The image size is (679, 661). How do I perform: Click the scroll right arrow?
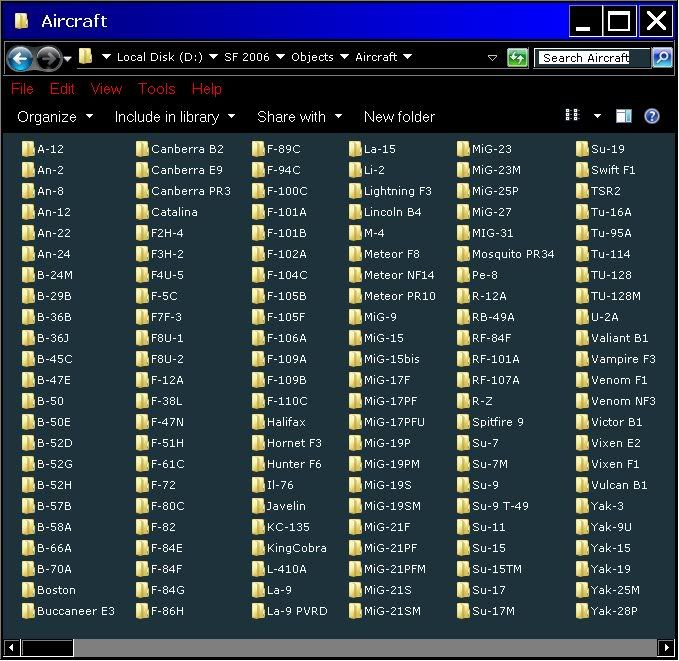(x=667, y=648)
